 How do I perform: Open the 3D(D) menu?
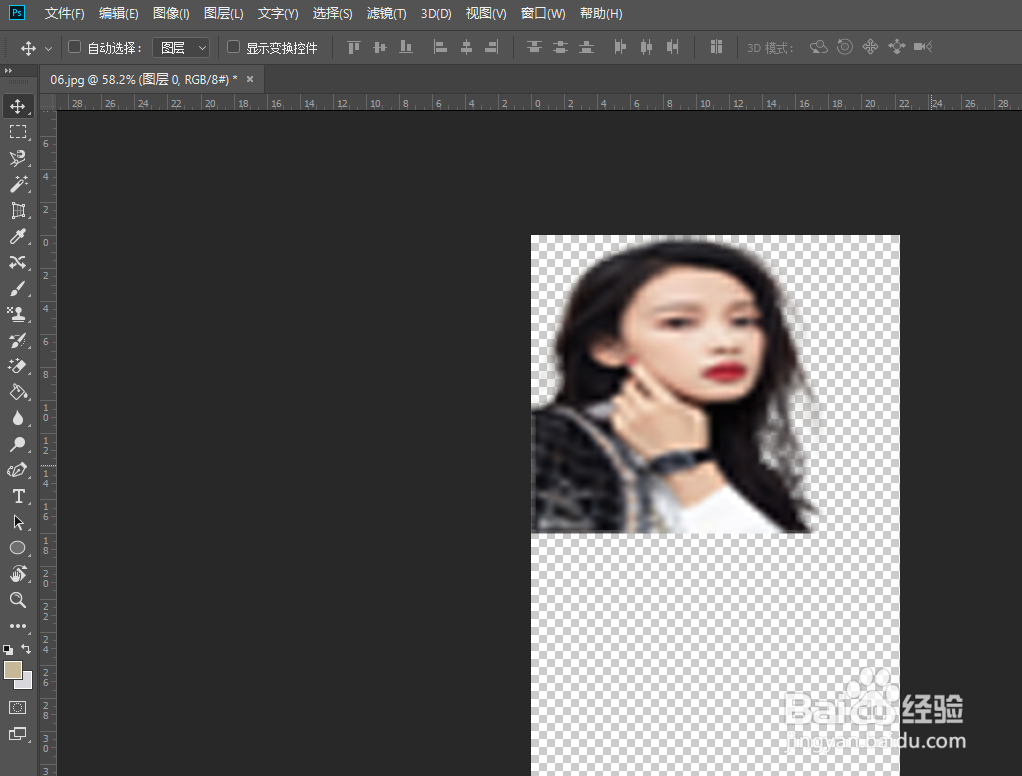coord(436,13)
